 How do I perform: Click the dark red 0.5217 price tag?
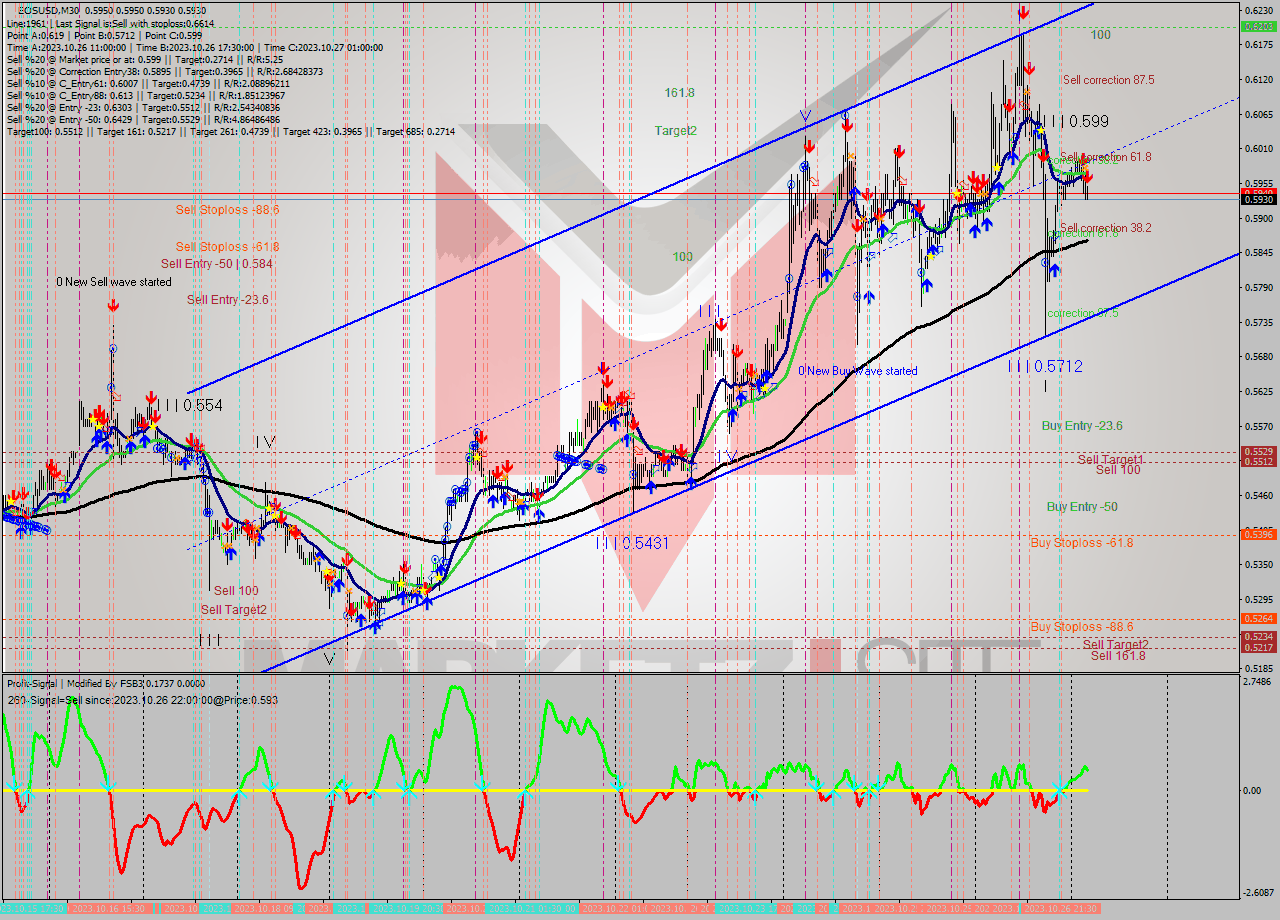pos(1258,648)
